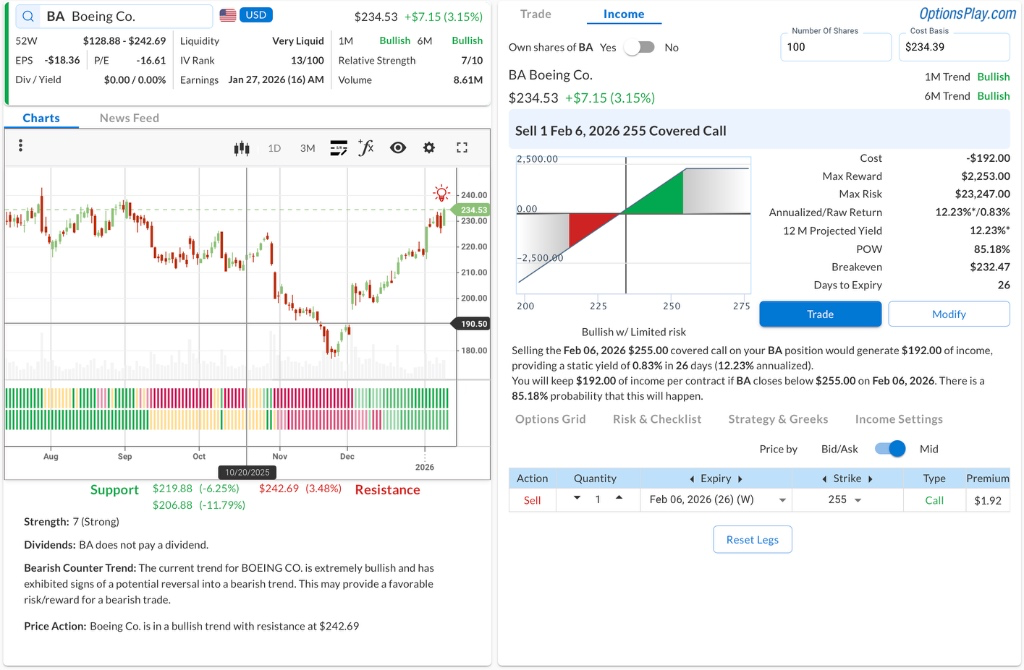Open the Strategy & Greeks tab
Image resolution: width=1024 pixels, height=670 pixels.
778,419
